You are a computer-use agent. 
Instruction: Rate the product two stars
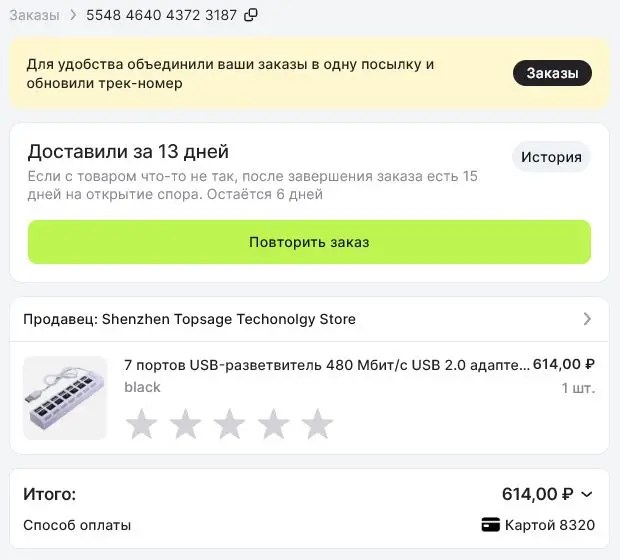185,424
